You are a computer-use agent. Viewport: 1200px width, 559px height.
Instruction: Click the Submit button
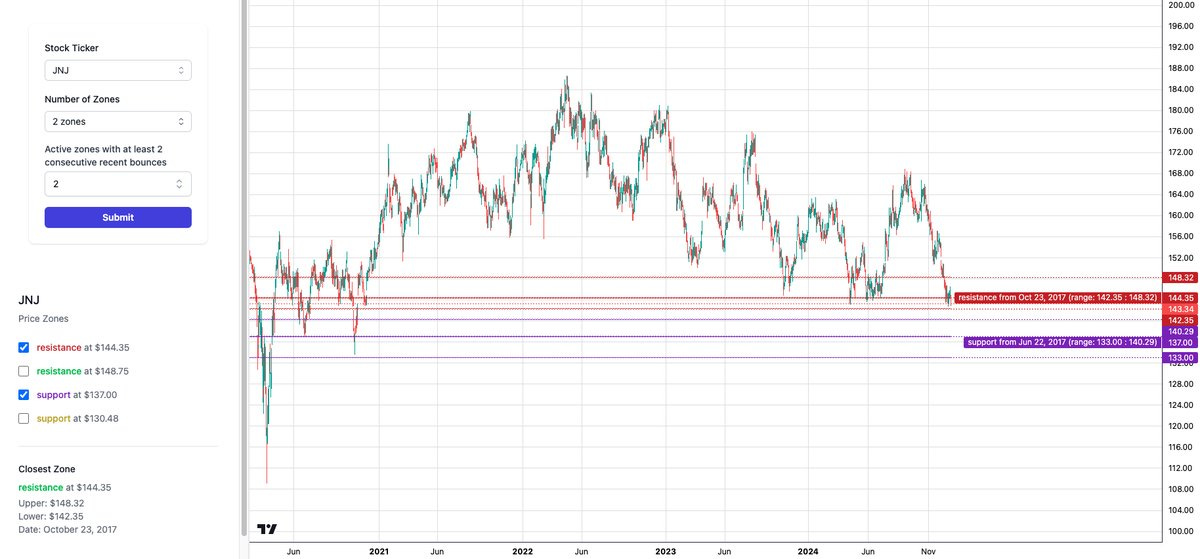coord(118,217)
